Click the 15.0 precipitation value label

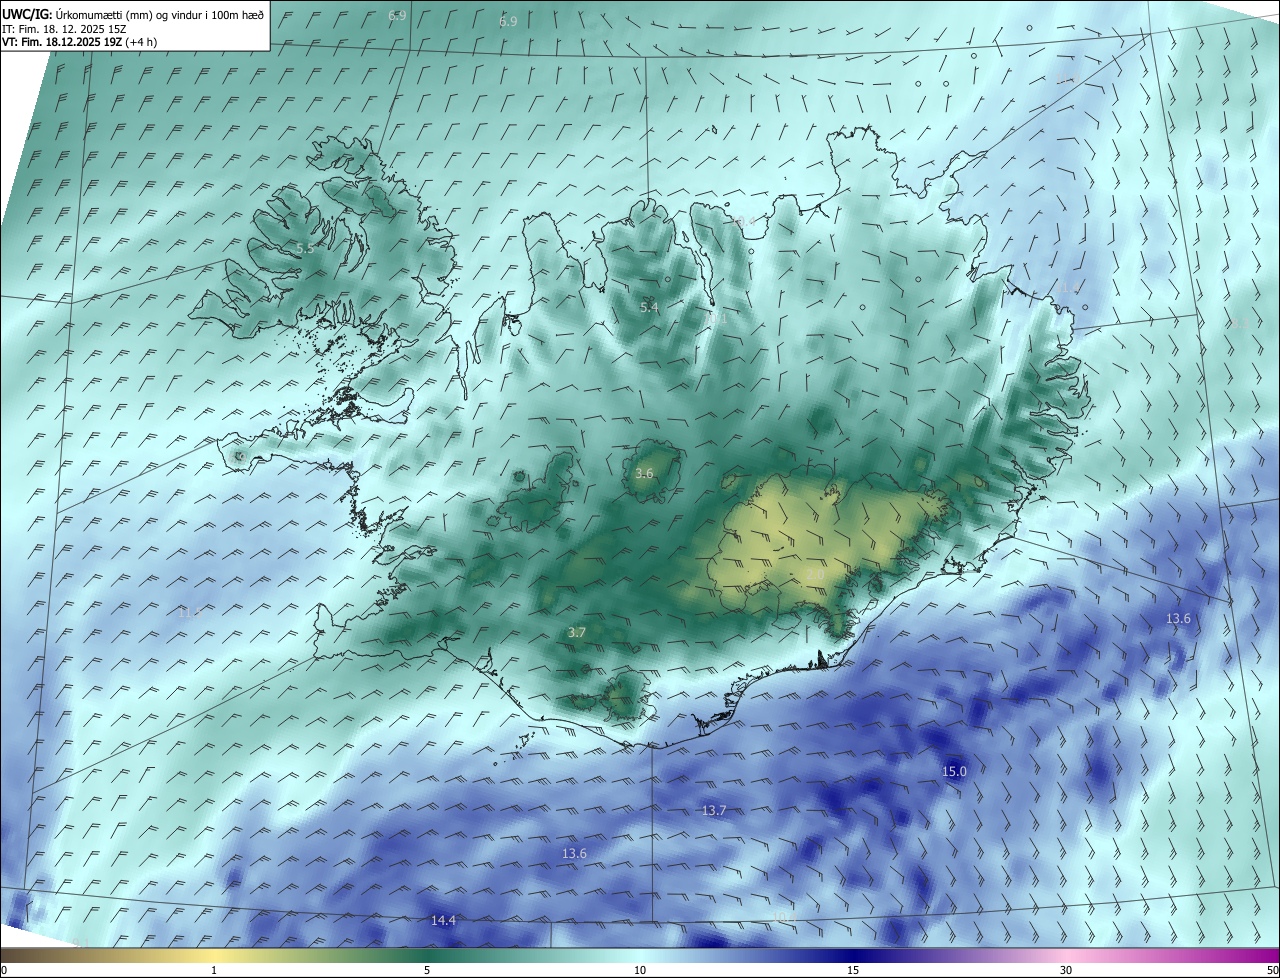point(955,771)
